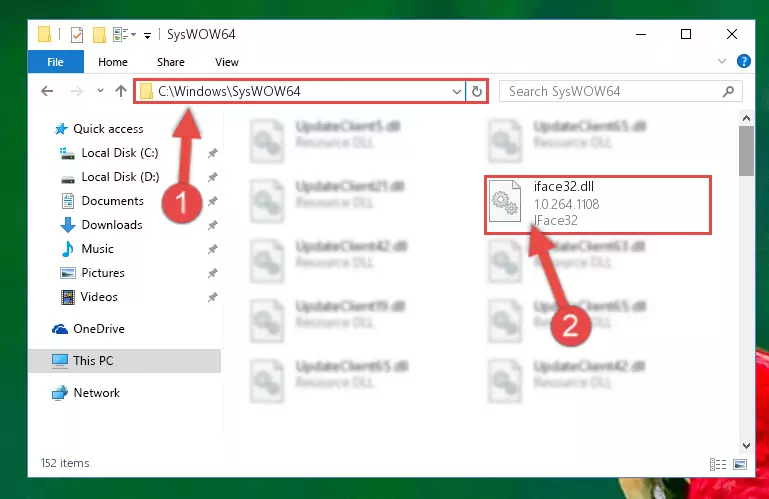
Task: Open Local Disk (C:) in the sidebar
Action: pos(120,153)
